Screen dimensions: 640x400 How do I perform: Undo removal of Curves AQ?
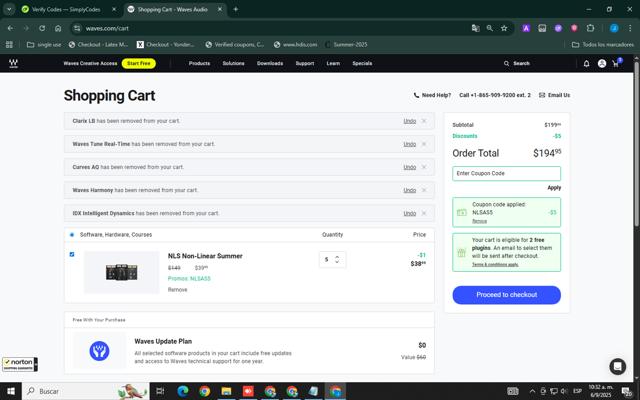click(409, 167)
